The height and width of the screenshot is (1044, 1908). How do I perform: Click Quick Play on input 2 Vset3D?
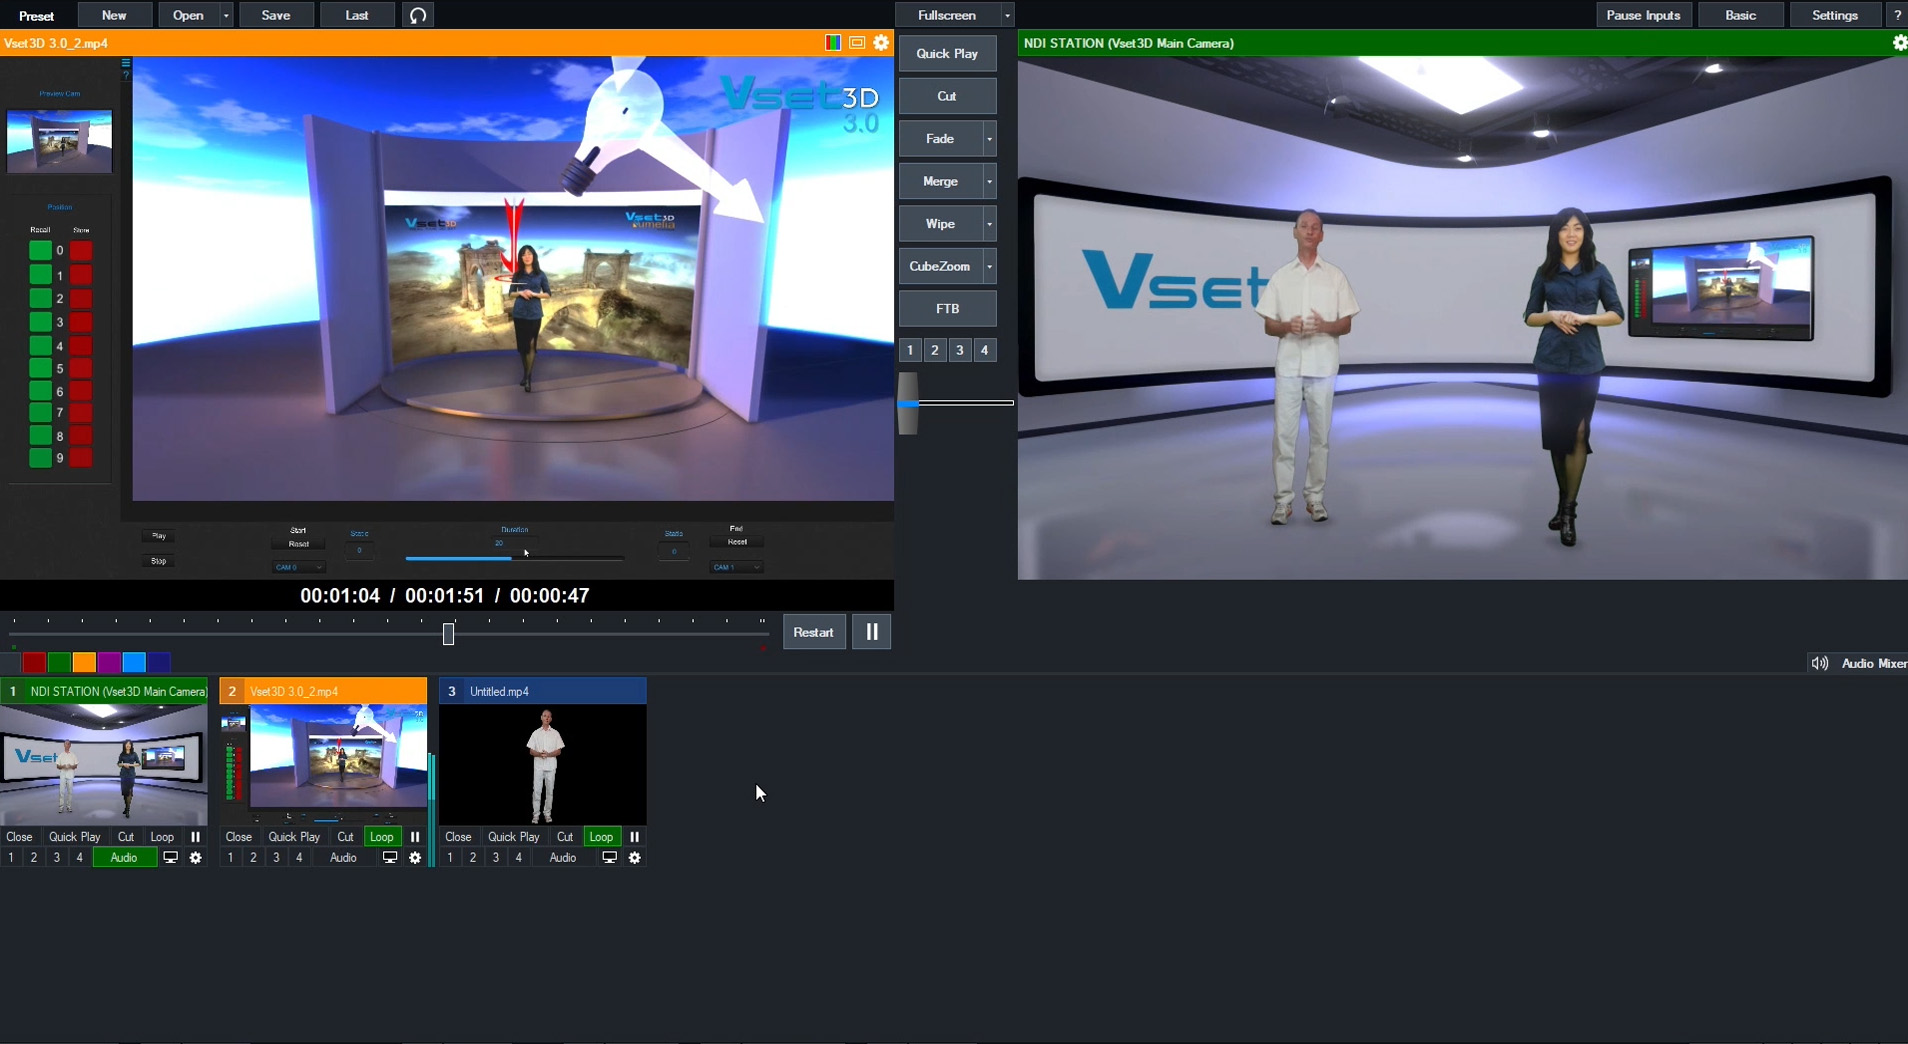point(294,837)
